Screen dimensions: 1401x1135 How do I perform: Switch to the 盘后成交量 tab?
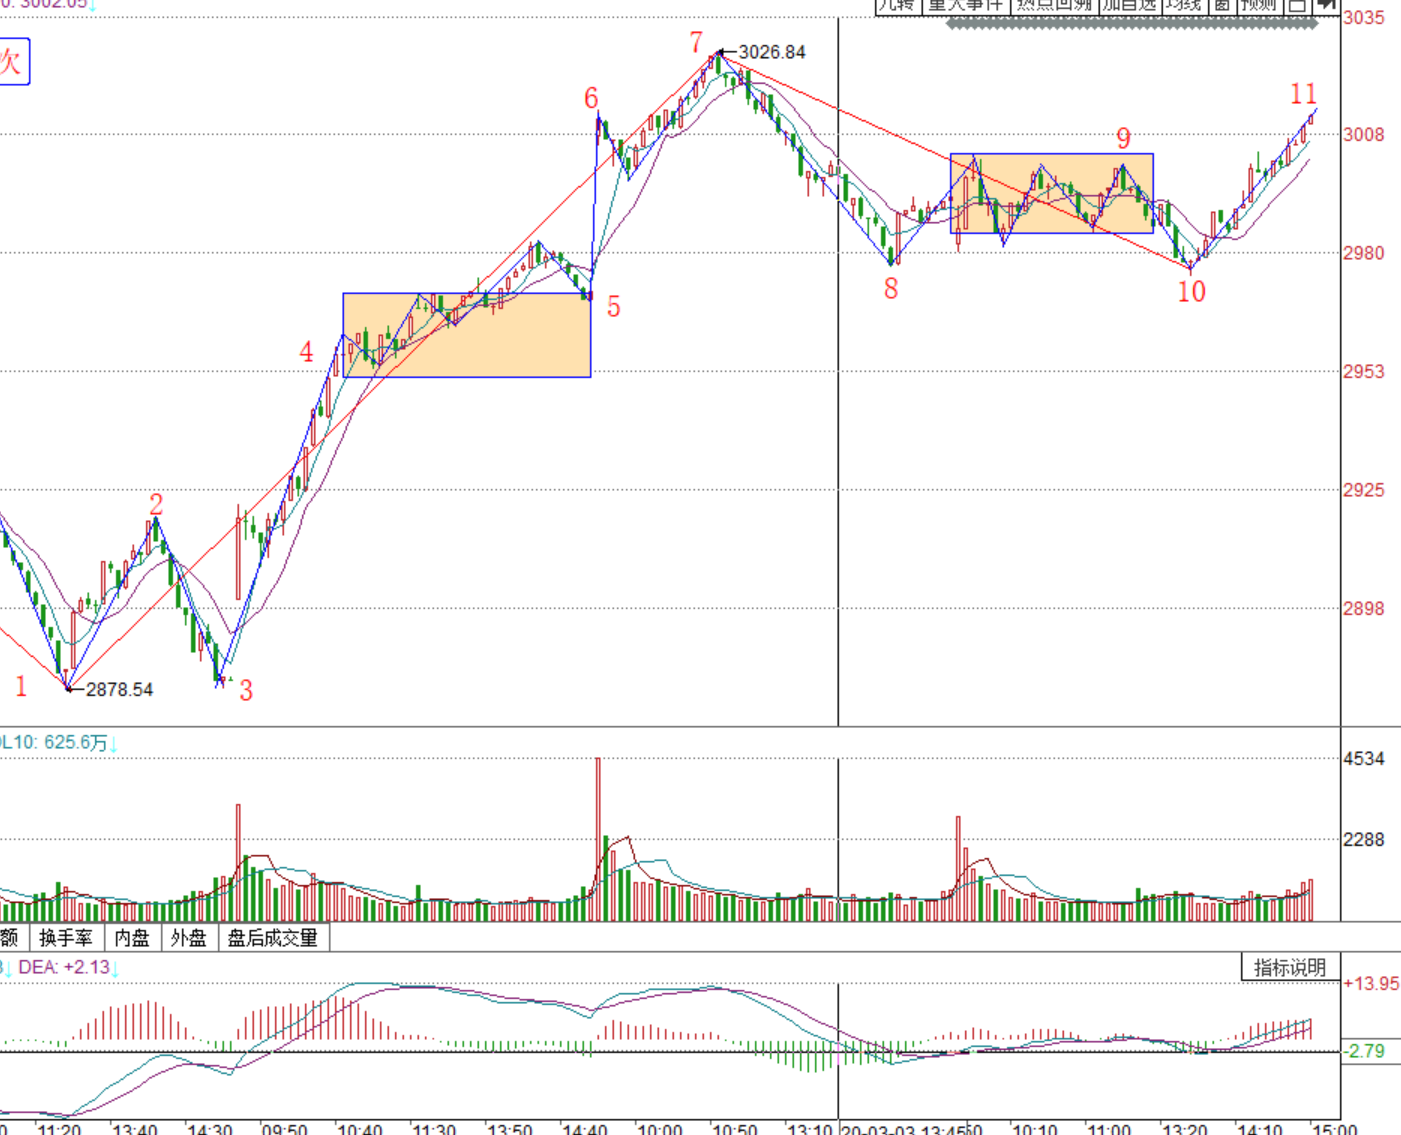pyautogui.click(x=273, y=938)
